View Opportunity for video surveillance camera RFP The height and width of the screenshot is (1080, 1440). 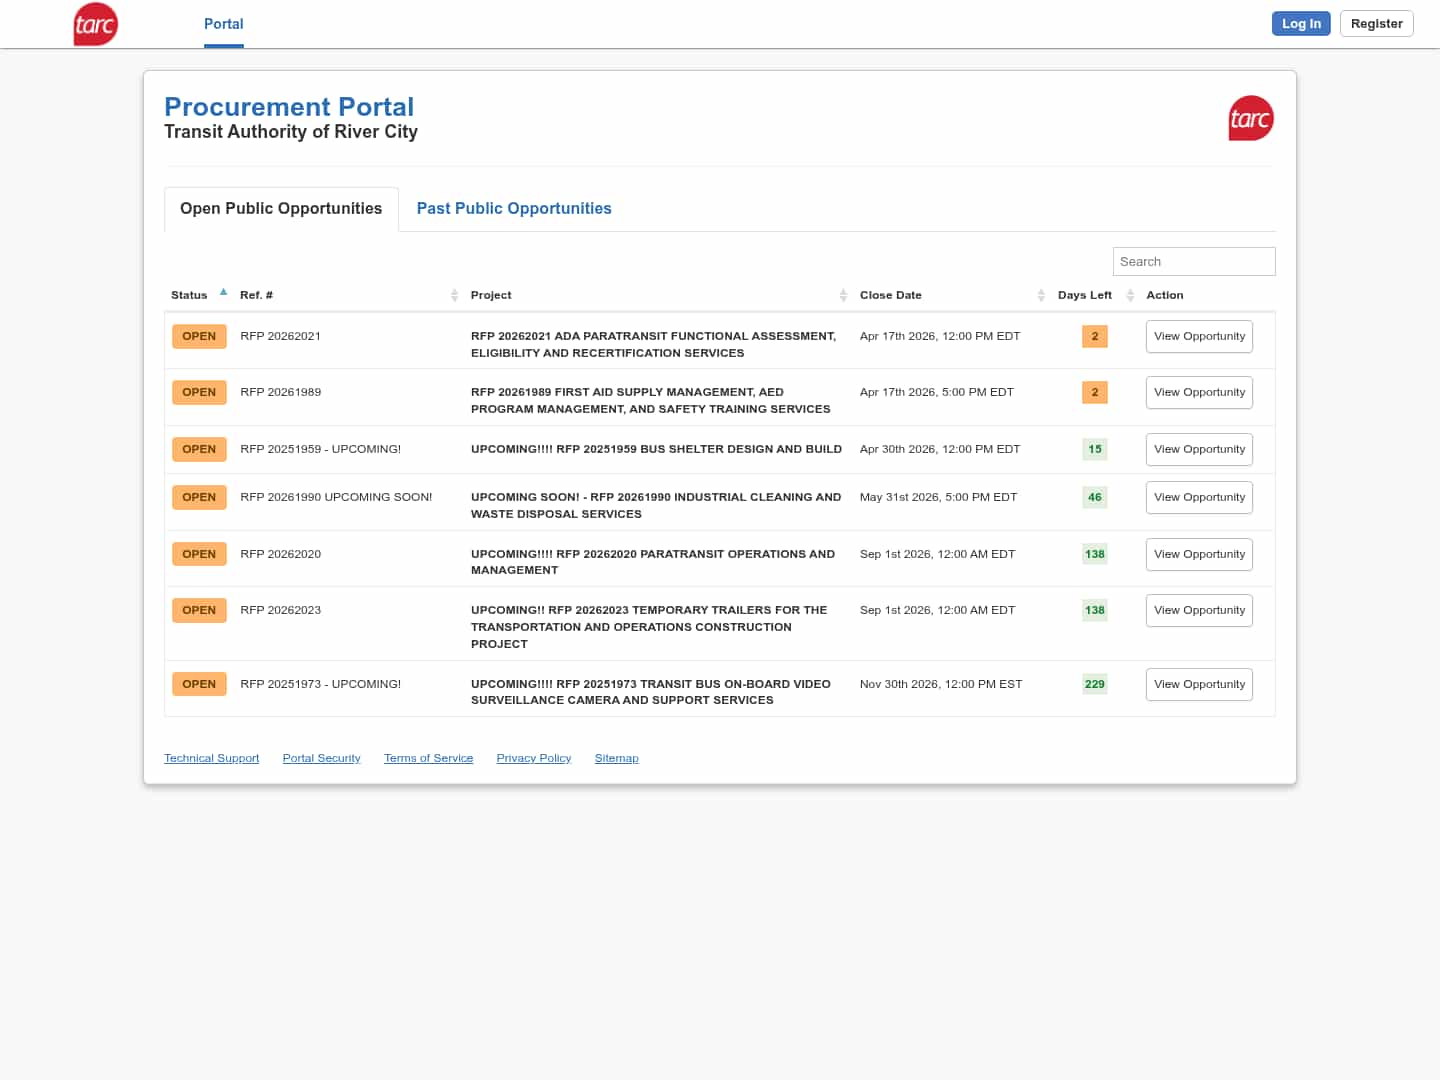point(1198,685)
